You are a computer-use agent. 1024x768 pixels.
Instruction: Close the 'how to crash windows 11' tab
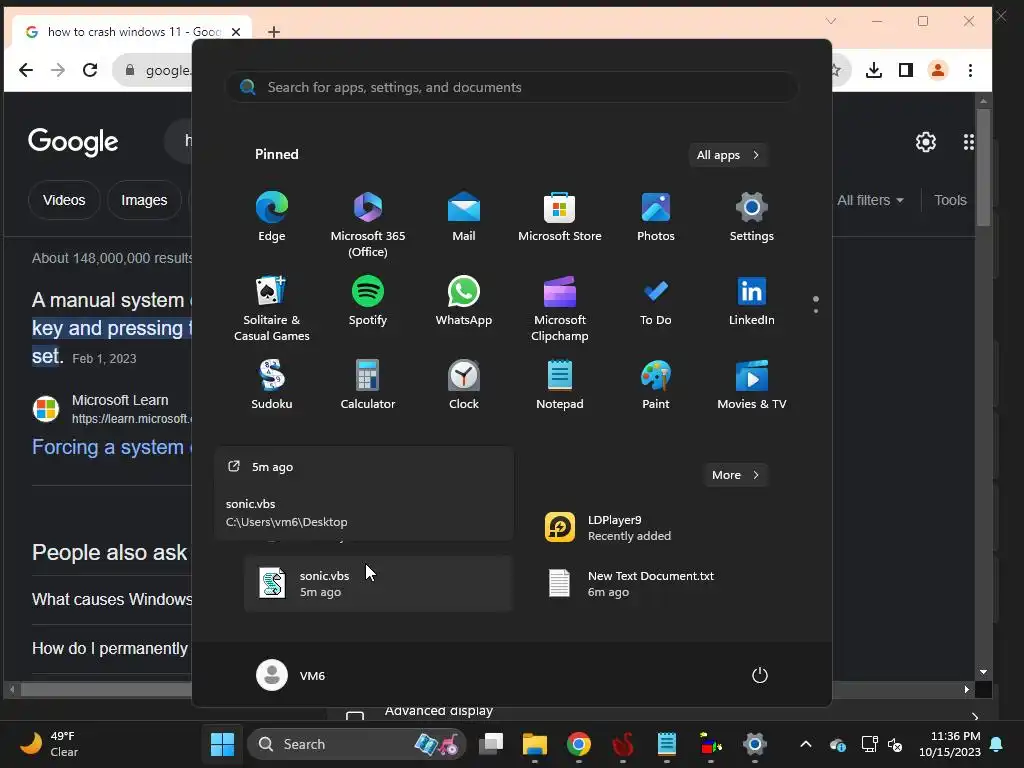[x=236, y=31]
